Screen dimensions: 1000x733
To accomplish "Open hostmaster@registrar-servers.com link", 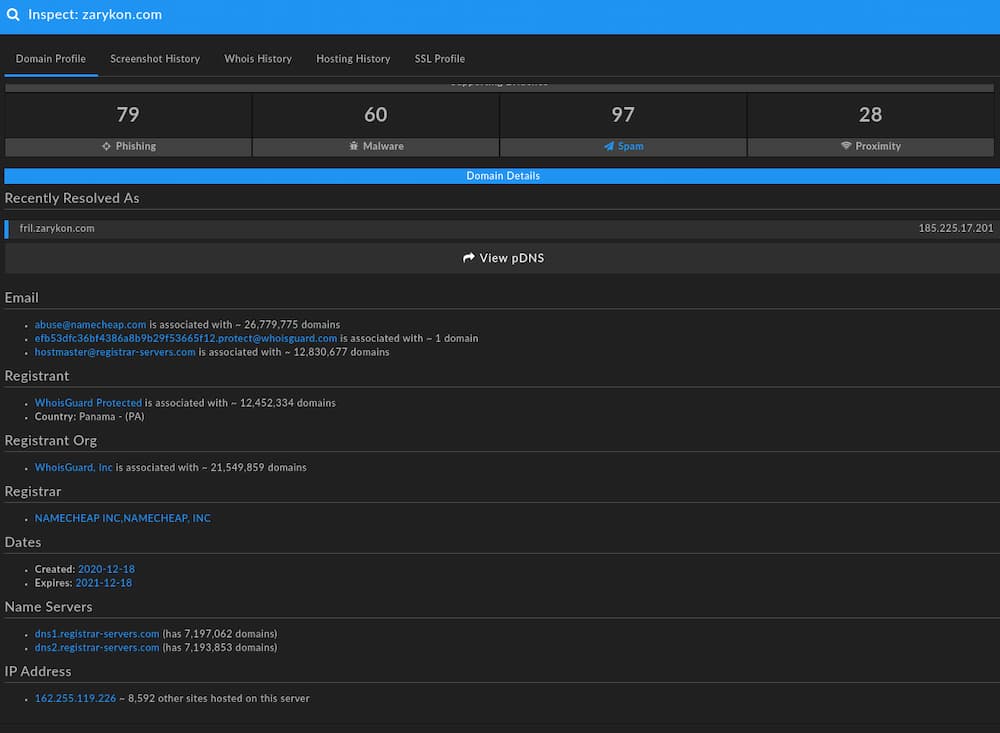I will pos(115,352).
